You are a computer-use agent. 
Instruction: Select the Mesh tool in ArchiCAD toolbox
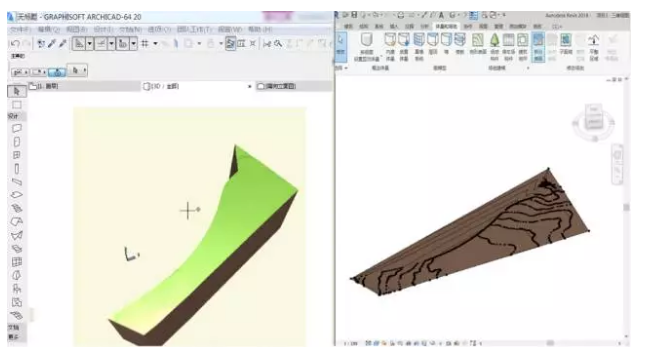[16, 315]
